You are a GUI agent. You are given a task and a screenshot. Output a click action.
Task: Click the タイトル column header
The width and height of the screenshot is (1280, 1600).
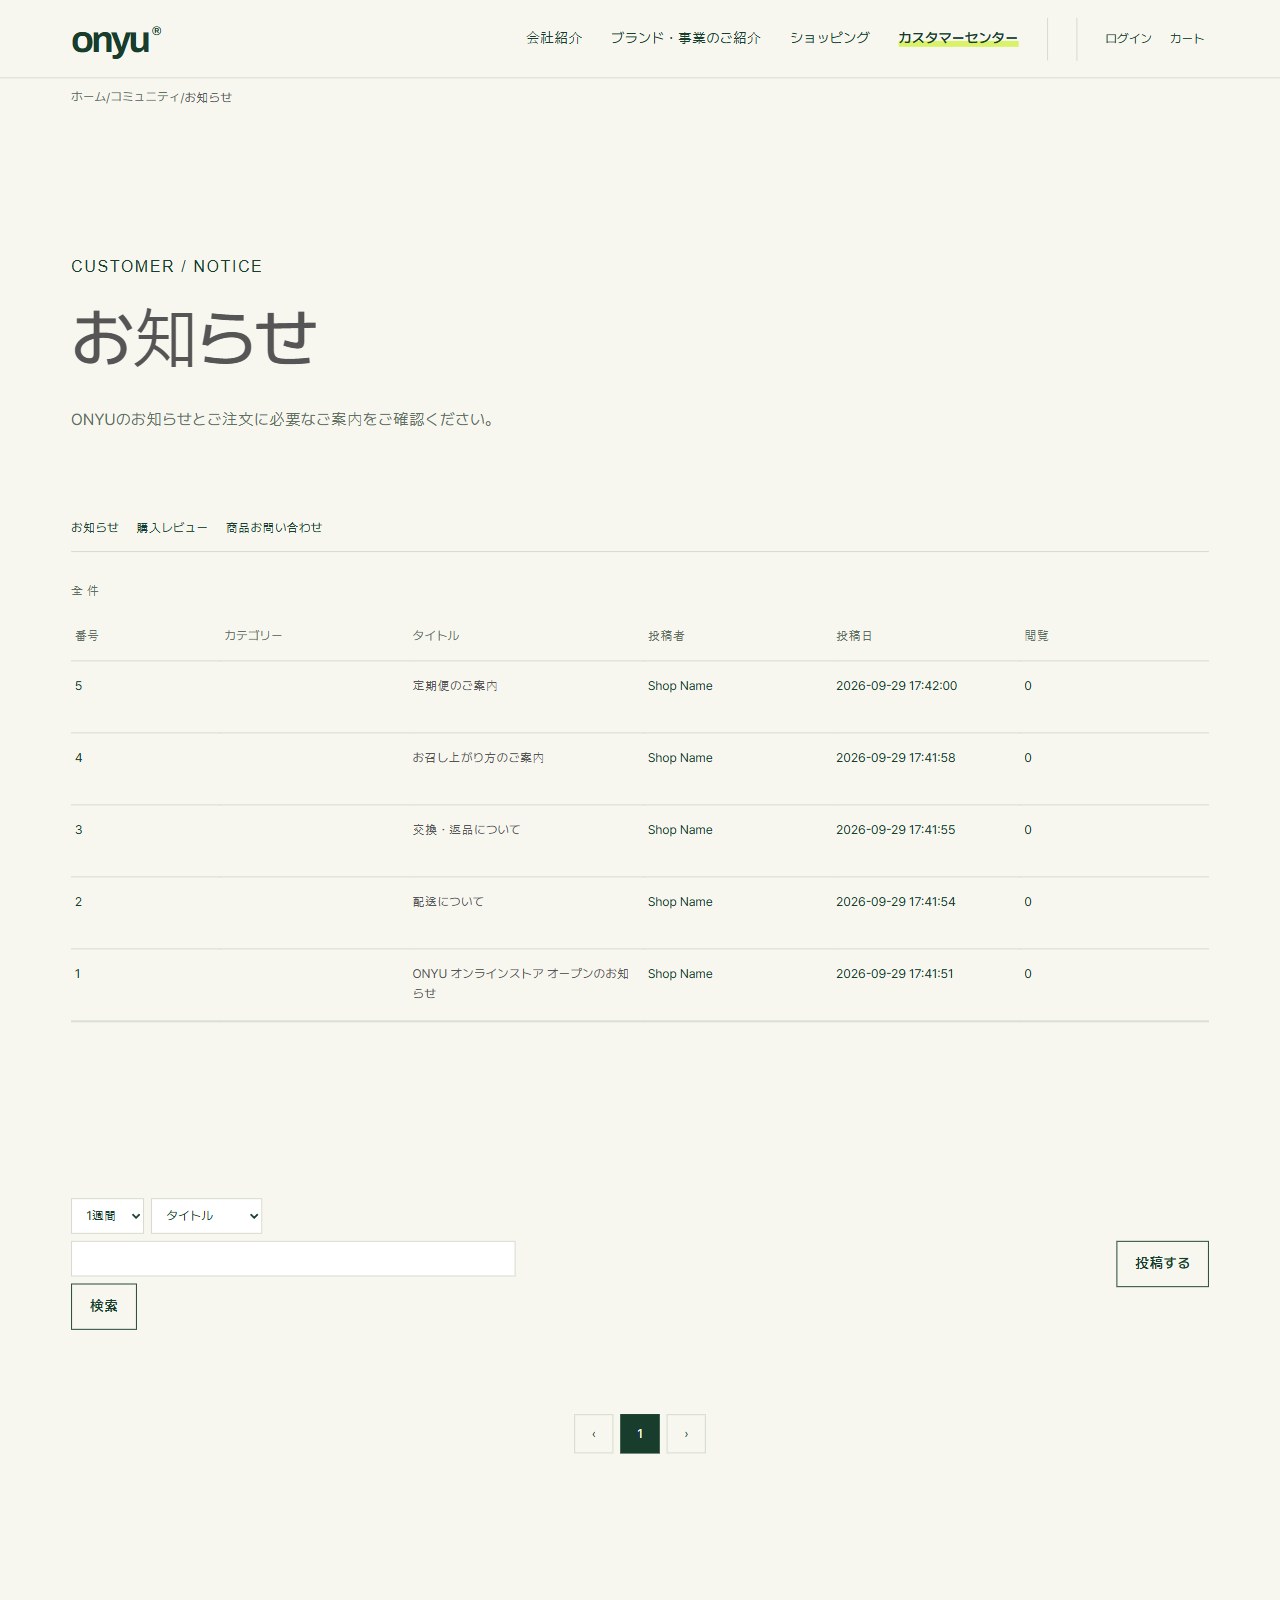coord(436,636)
